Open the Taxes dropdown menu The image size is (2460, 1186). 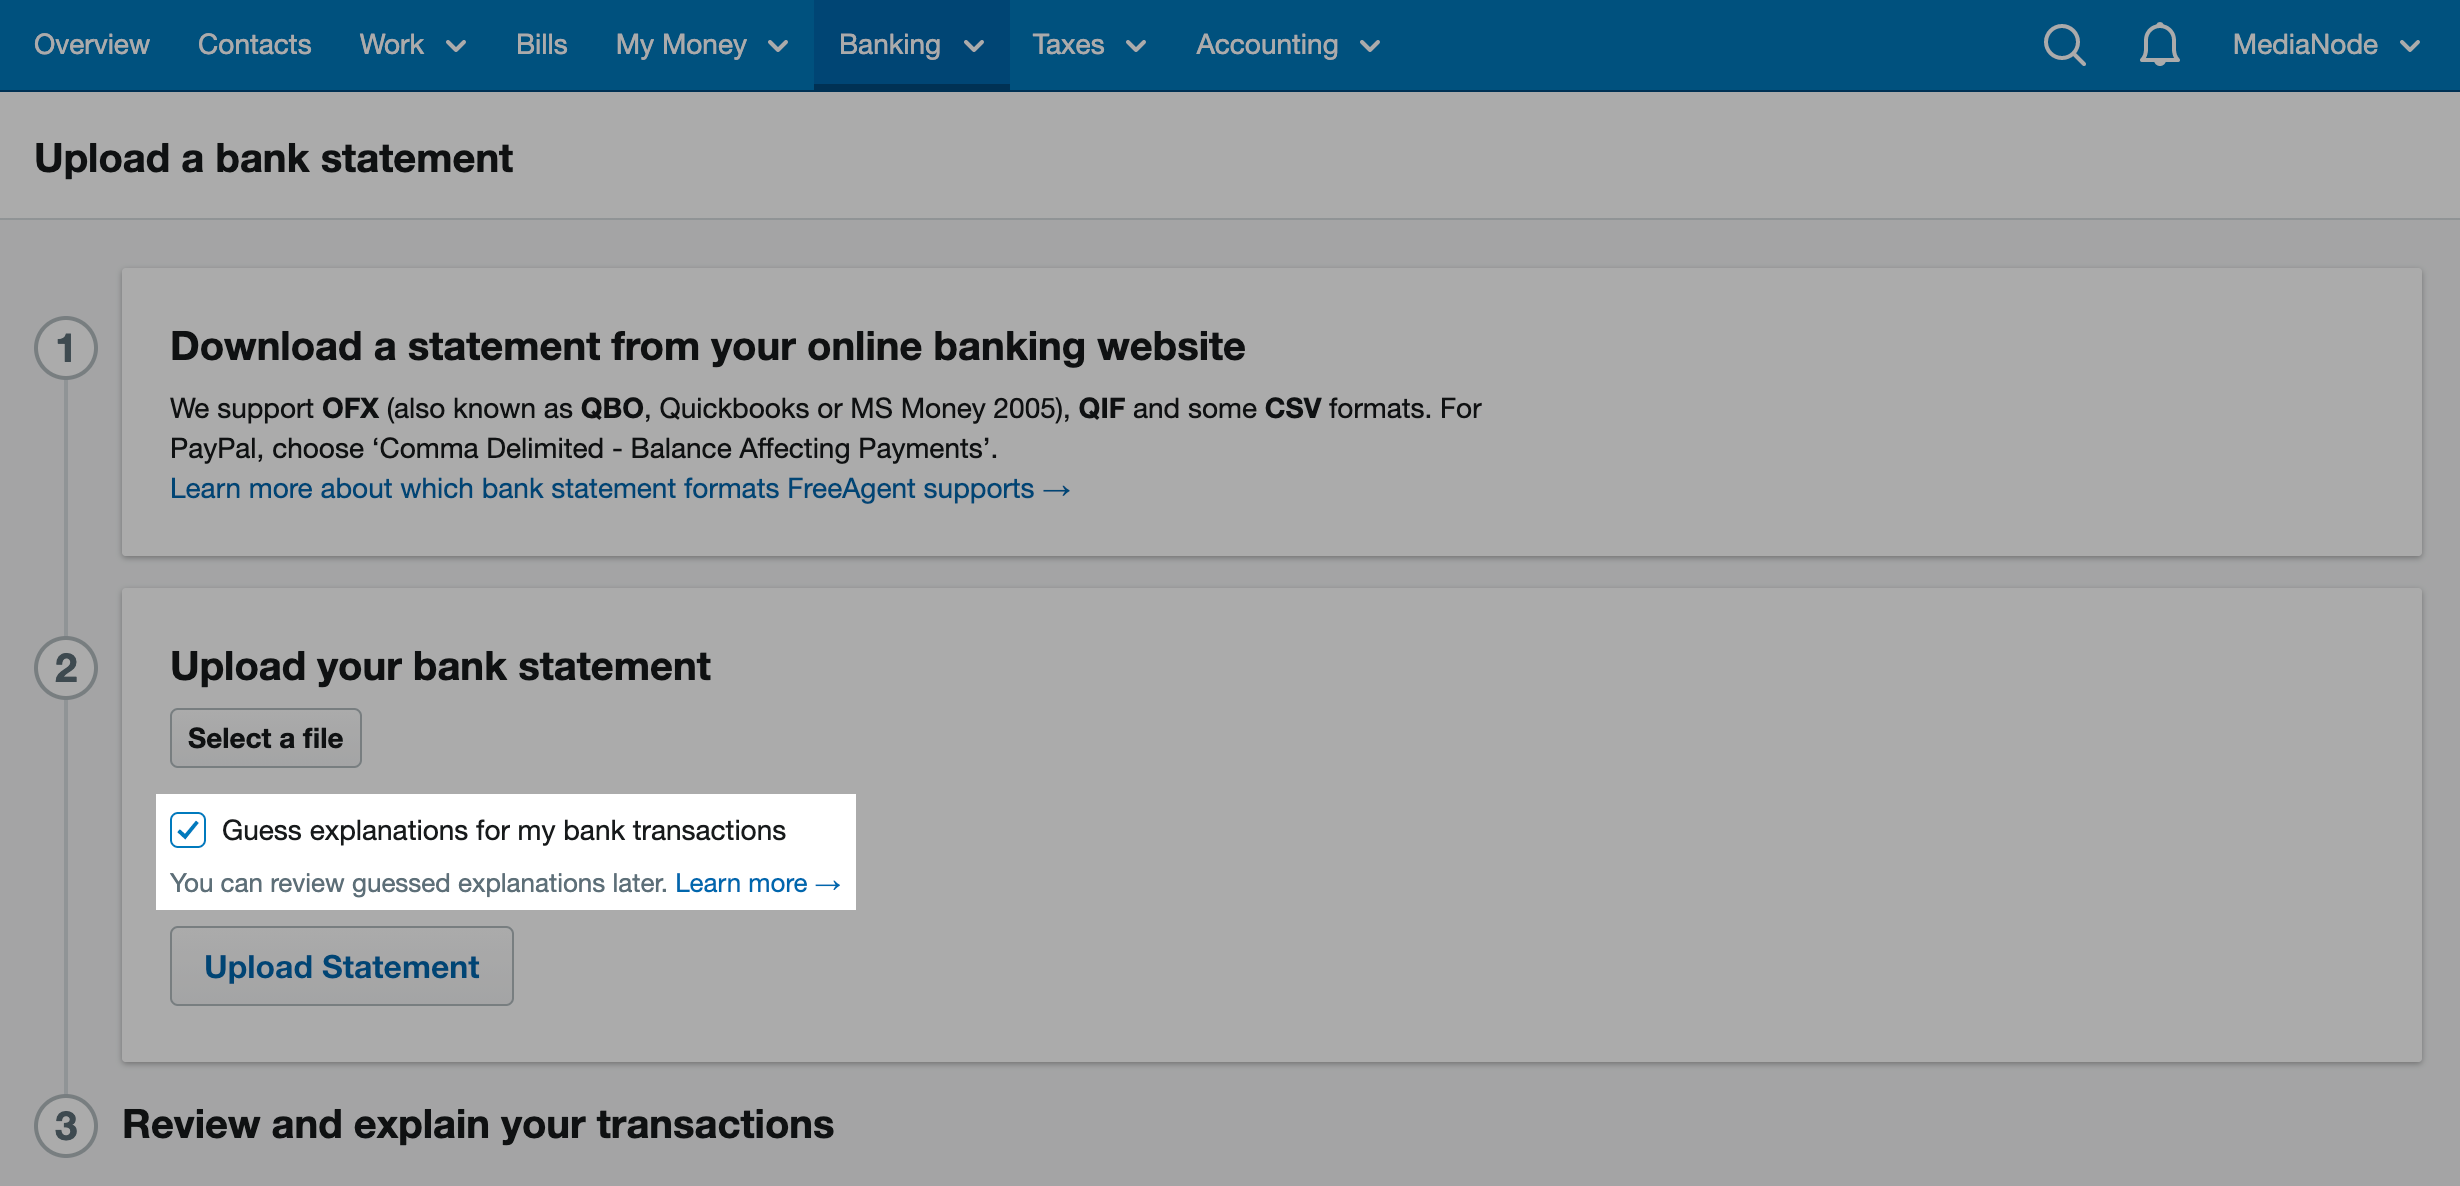(1087, 44)
